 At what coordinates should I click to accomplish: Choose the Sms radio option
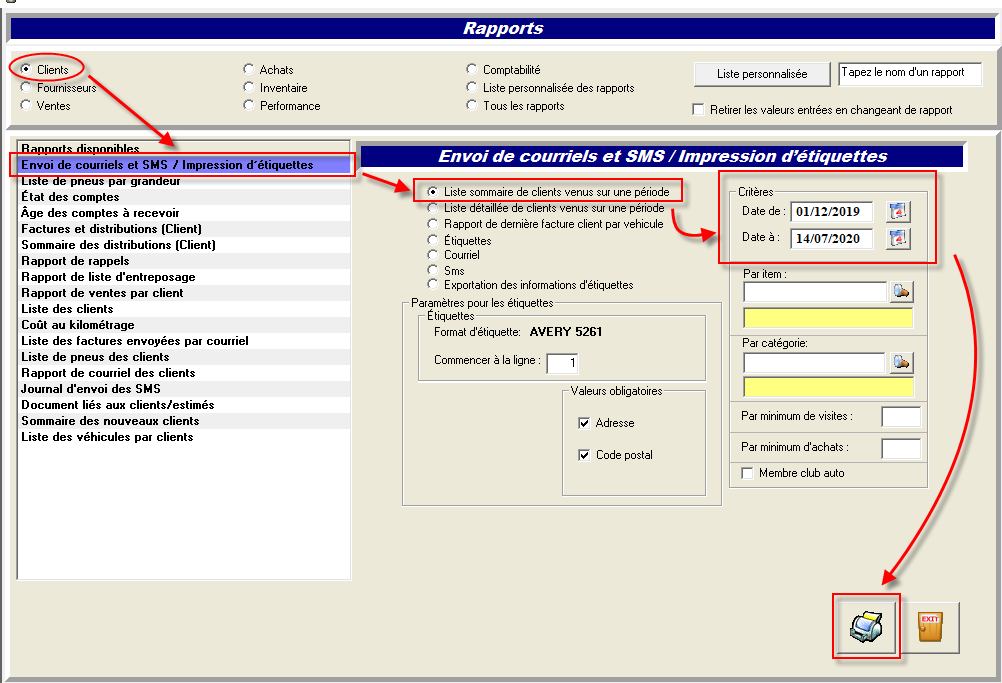(x=433, y=270)
